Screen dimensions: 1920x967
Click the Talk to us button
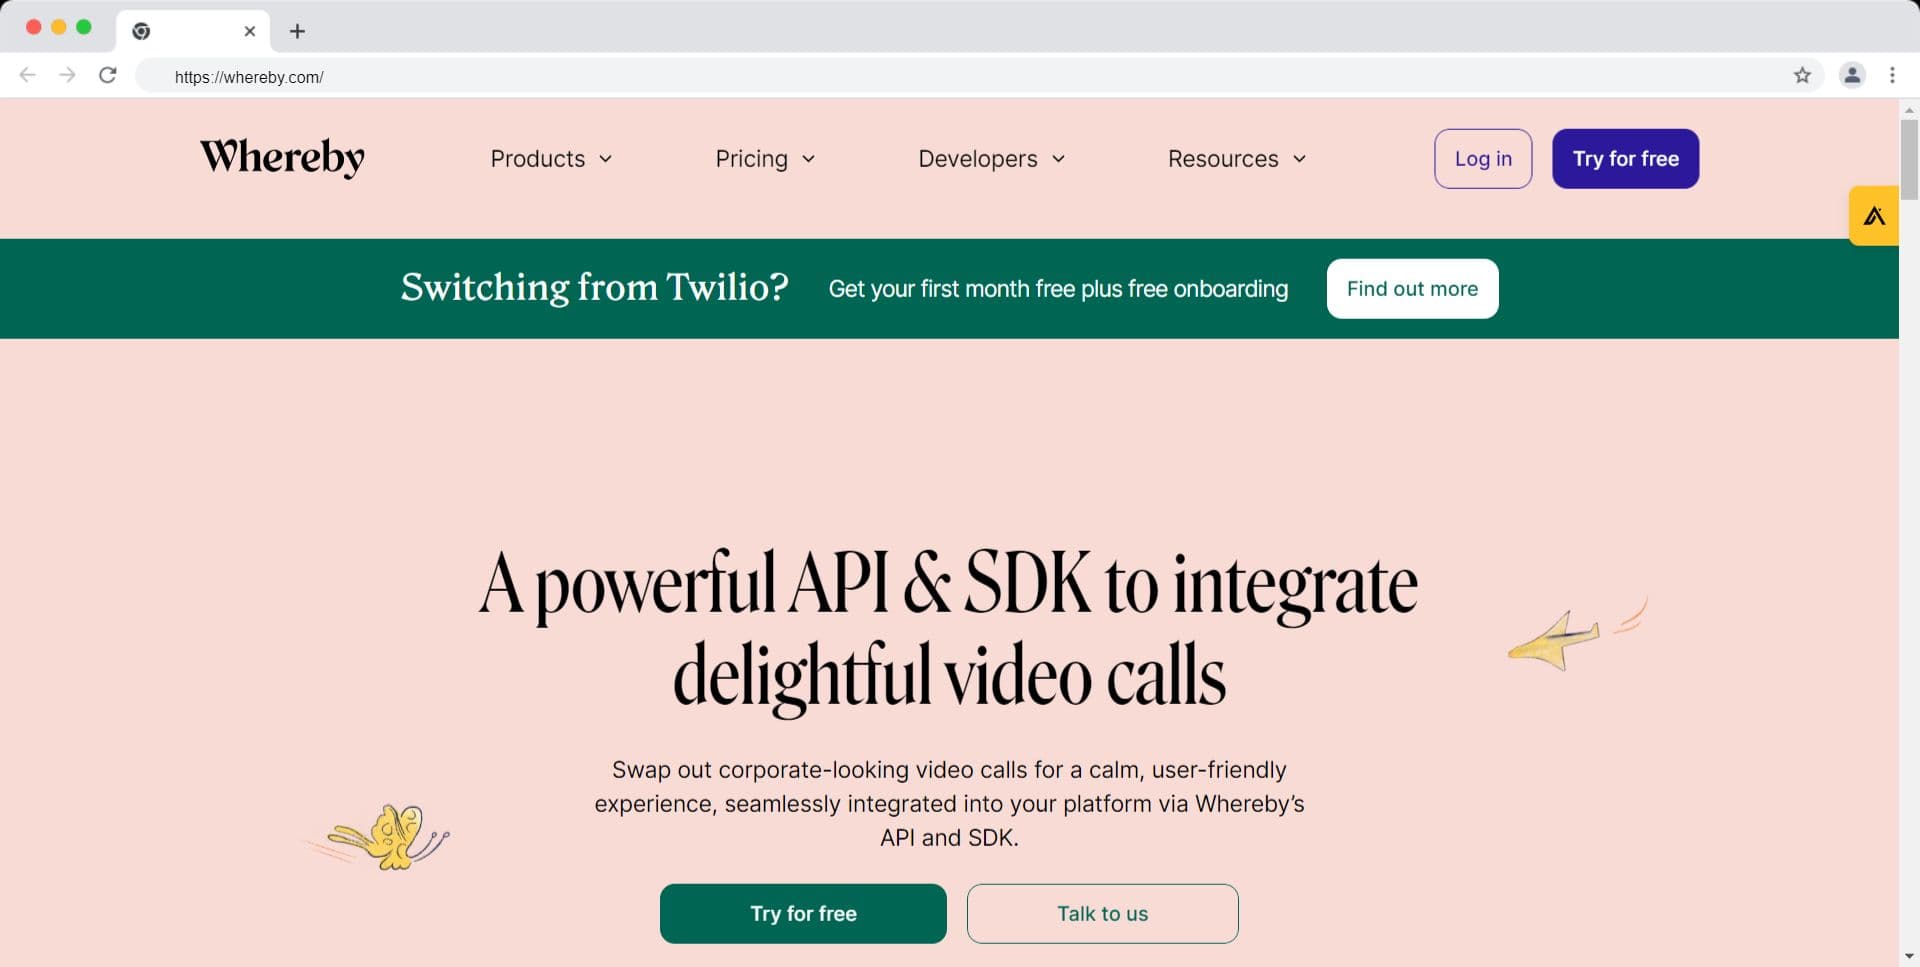pyautogui.click(x=1102, y=913)
